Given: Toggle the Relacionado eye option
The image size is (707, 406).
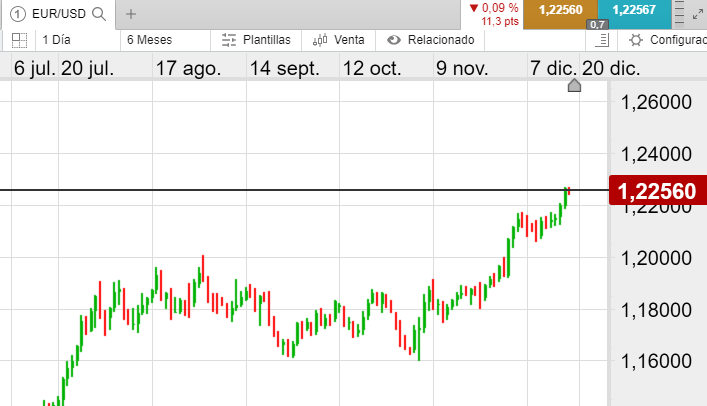Looking at the screenshot, I should click(x=430, y=40).
